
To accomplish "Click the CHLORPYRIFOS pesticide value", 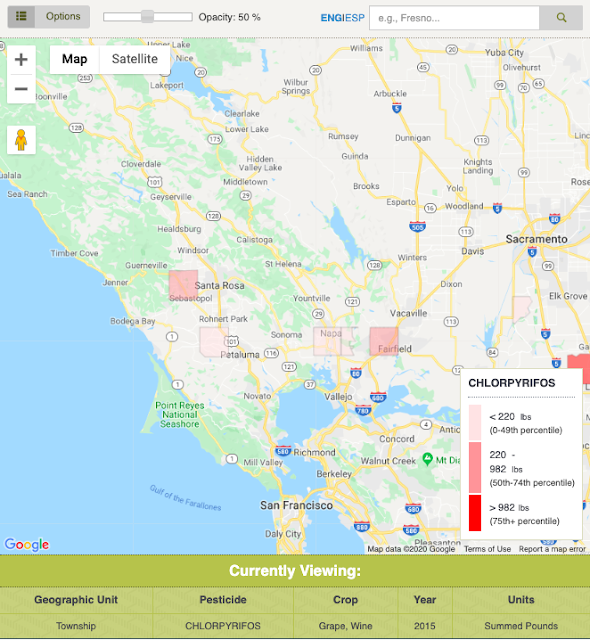I will 223,626.
